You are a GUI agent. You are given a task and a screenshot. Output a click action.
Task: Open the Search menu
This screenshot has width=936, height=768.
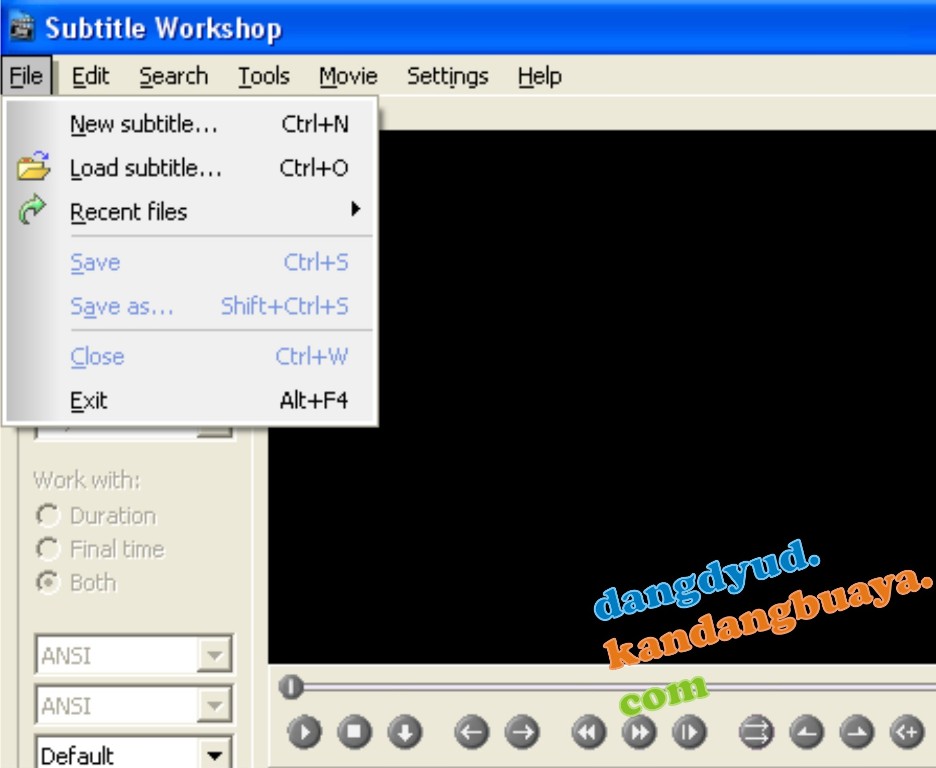point(174,76)
